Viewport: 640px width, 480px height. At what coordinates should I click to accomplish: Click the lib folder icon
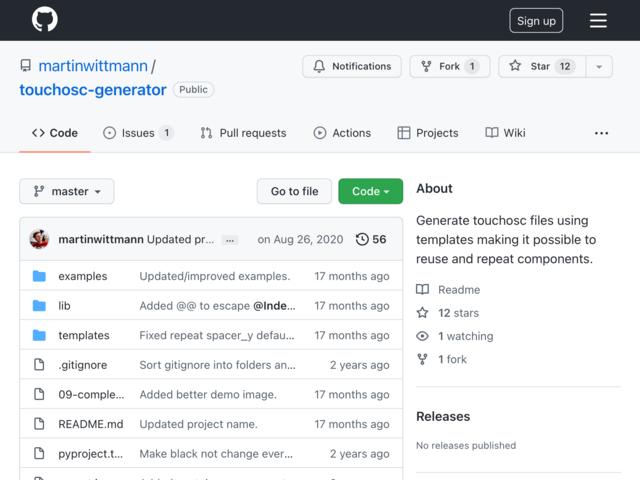[x=39, y=306]
